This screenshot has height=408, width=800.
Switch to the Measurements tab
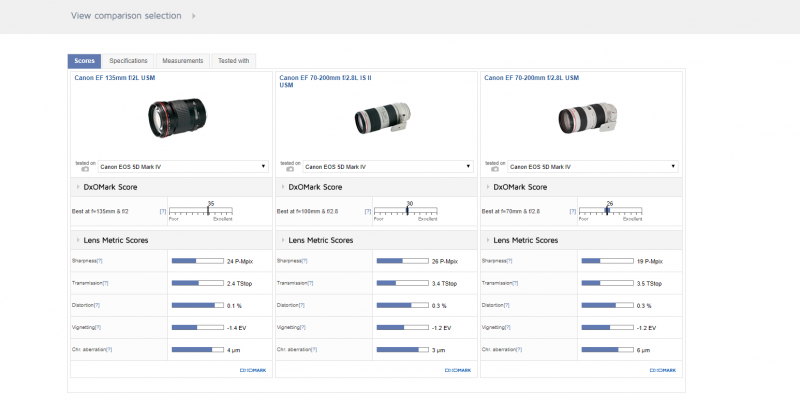tap(182, 61)
